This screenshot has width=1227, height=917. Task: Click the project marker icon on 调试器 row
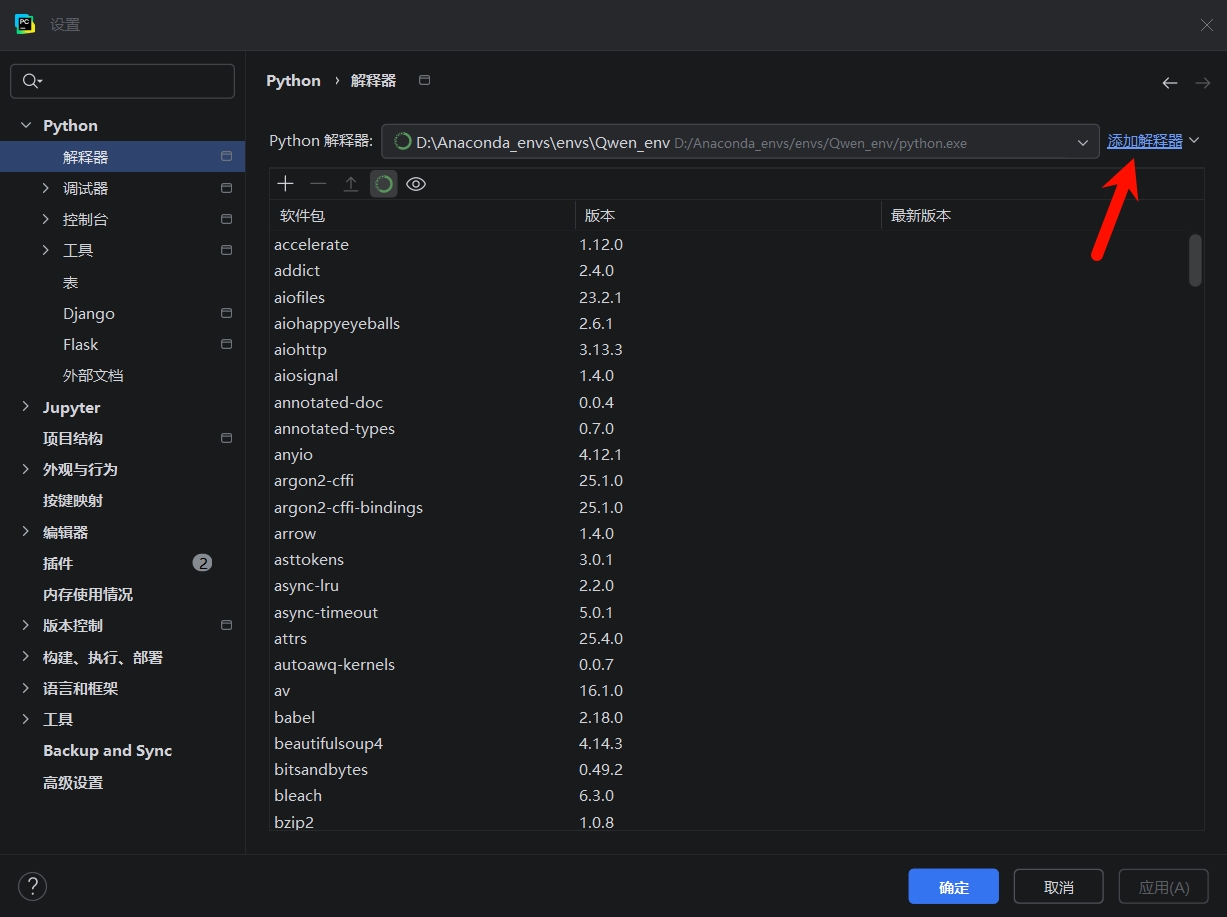coord(226,188)
